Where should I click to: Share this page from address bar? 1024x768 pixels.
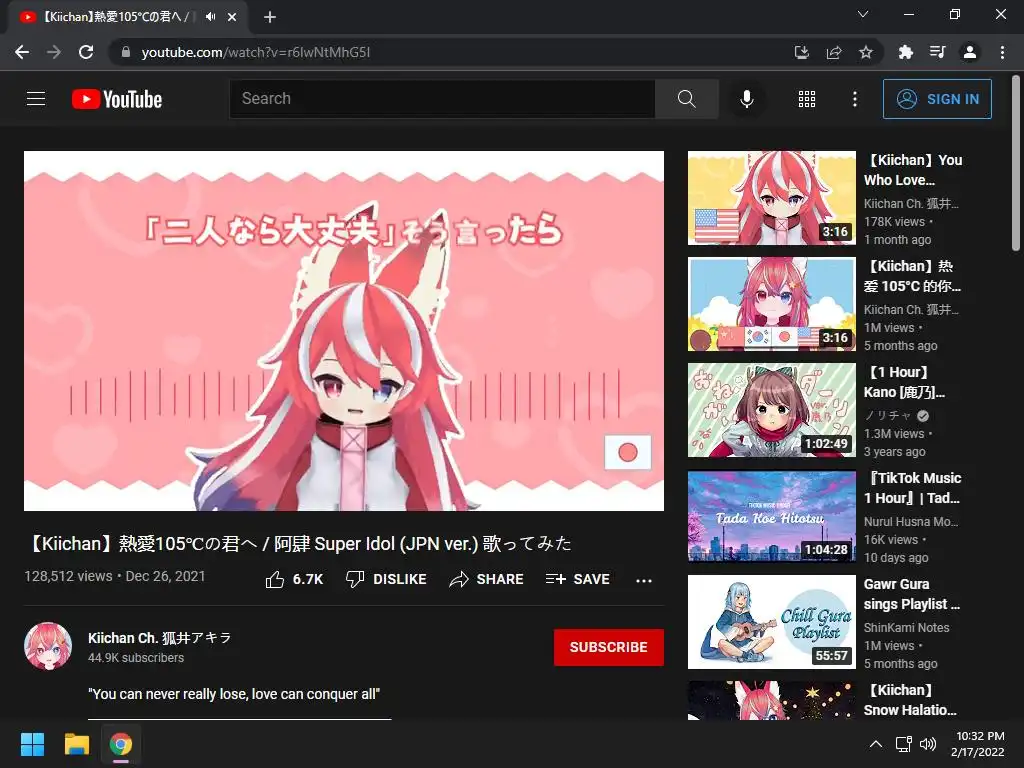coord(833,52)
